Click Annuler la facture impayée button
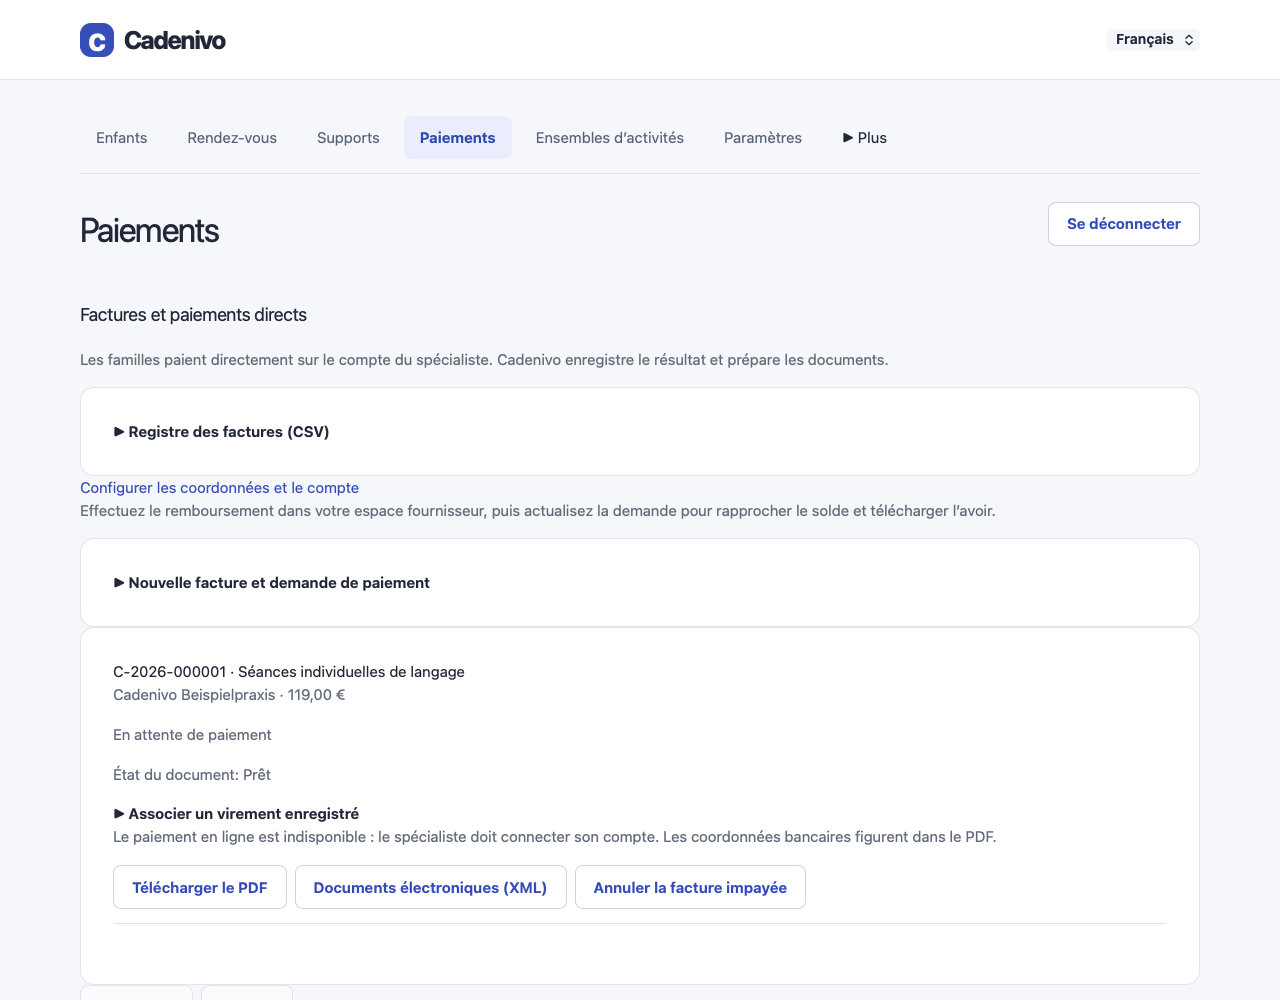Image resolution: width=1280 pixels, height=1000 pixels. 690,887
